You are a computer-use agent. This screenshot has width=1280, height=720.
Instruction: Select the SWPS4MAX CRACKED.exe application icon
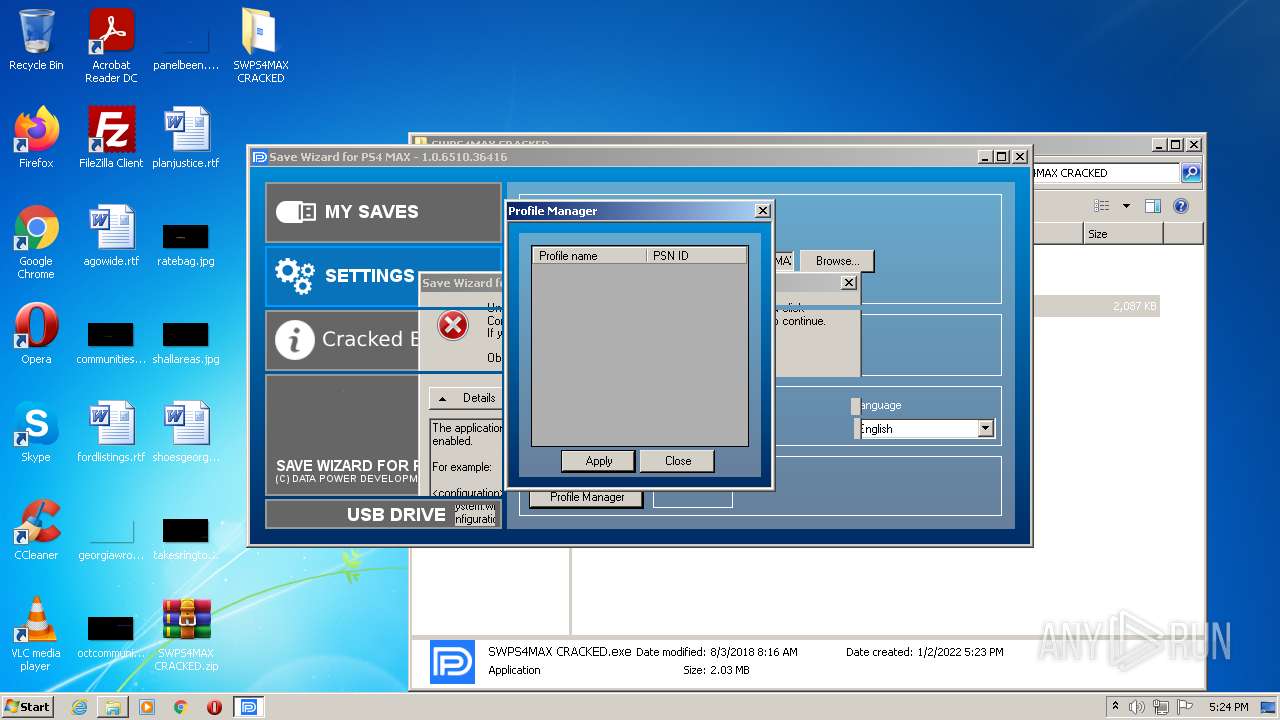click(x=452, y=662)
